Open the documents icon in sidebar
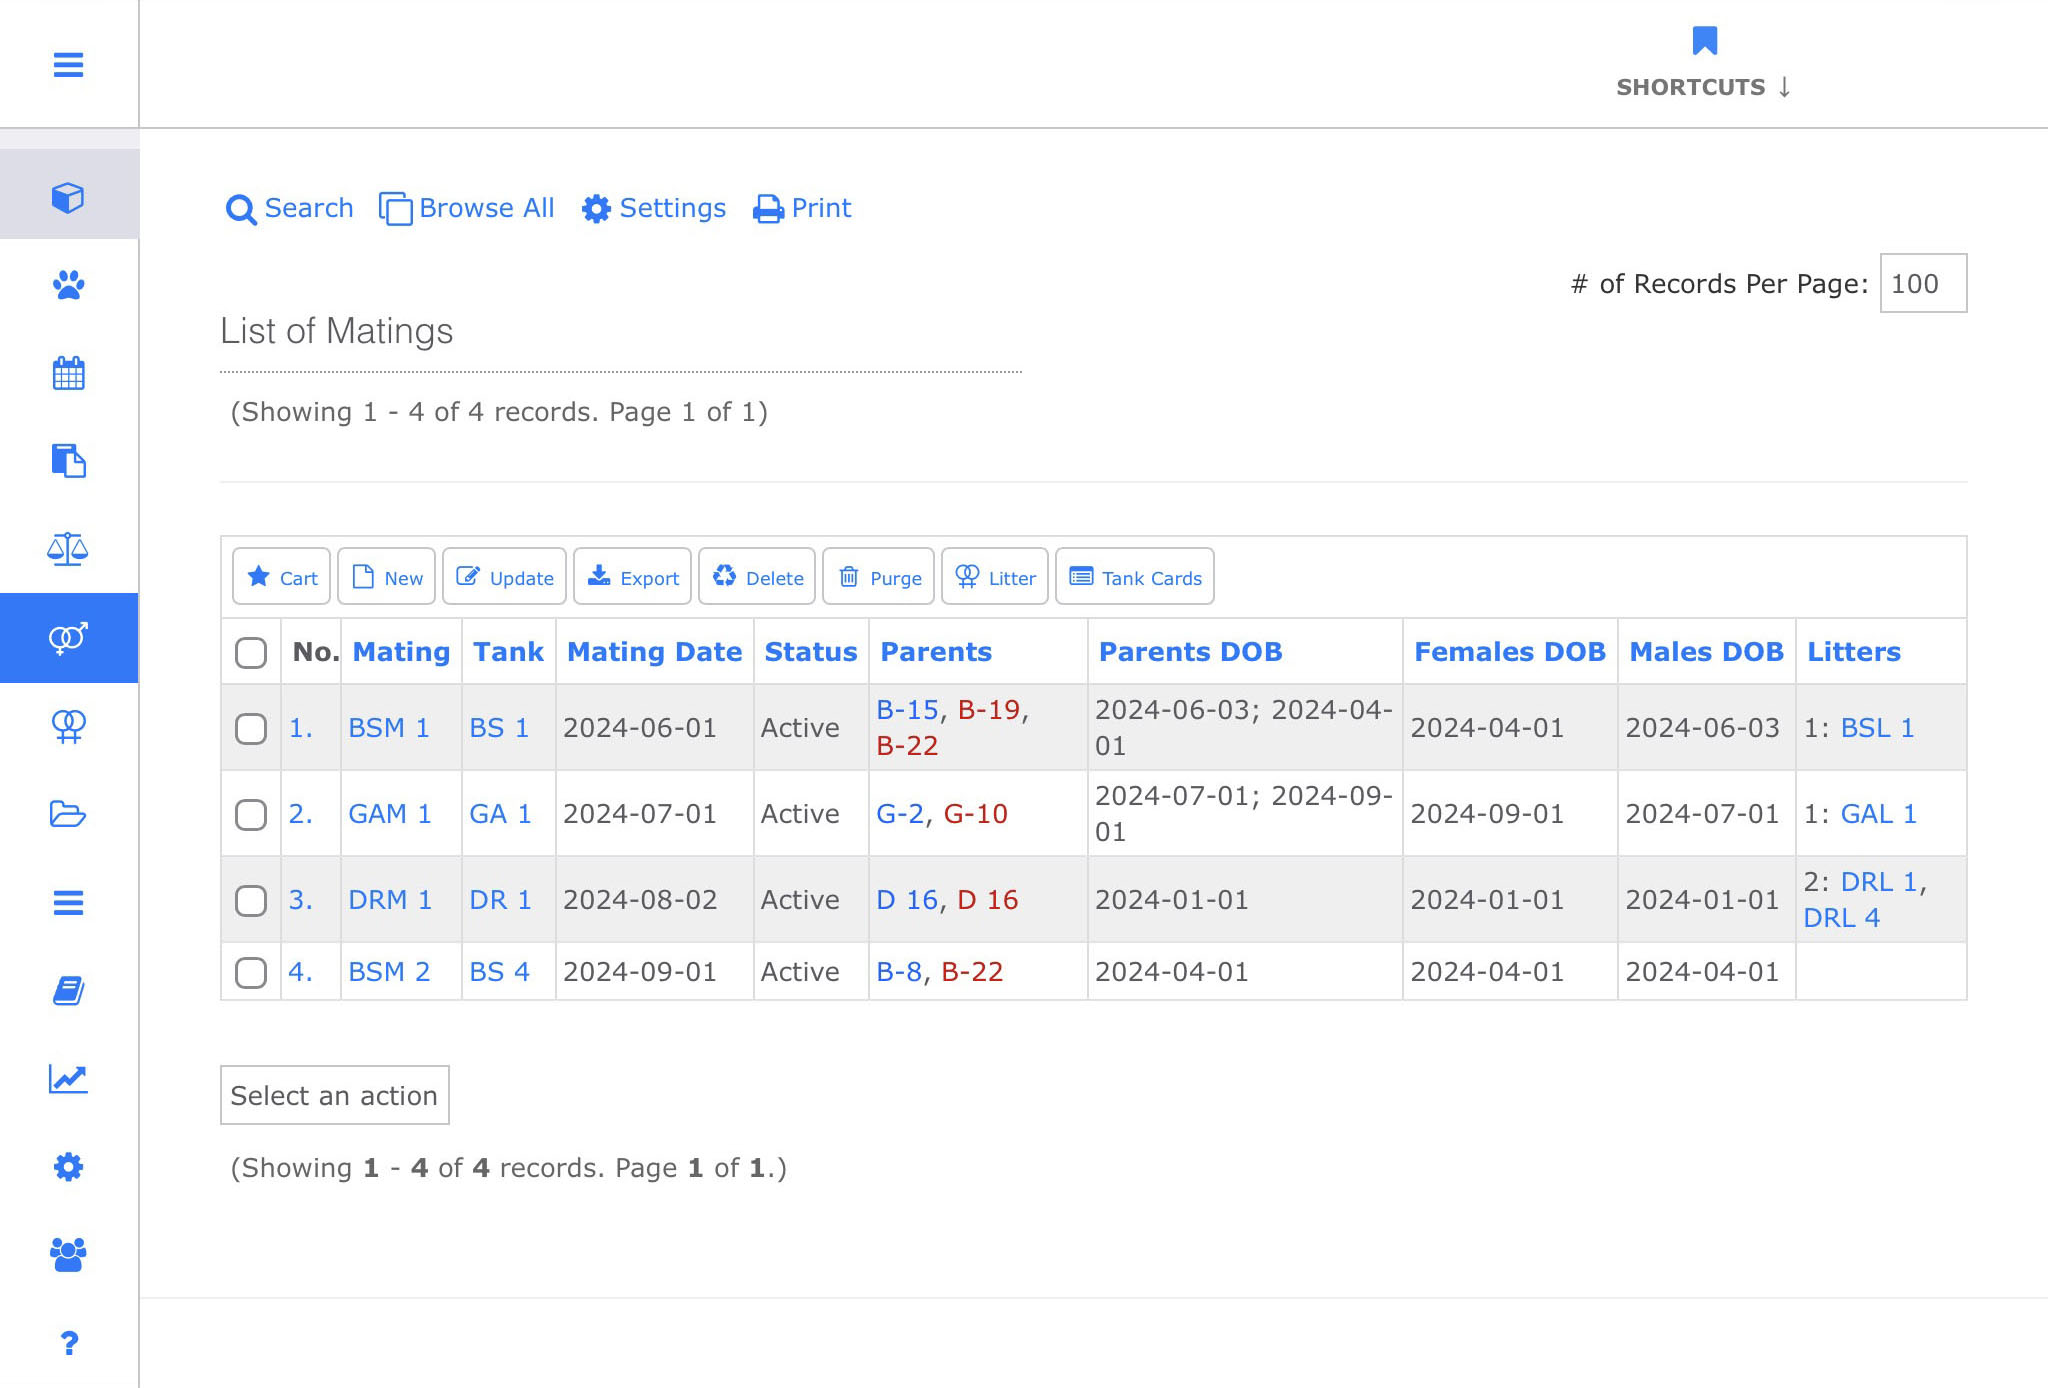 [x=68, y=461]
